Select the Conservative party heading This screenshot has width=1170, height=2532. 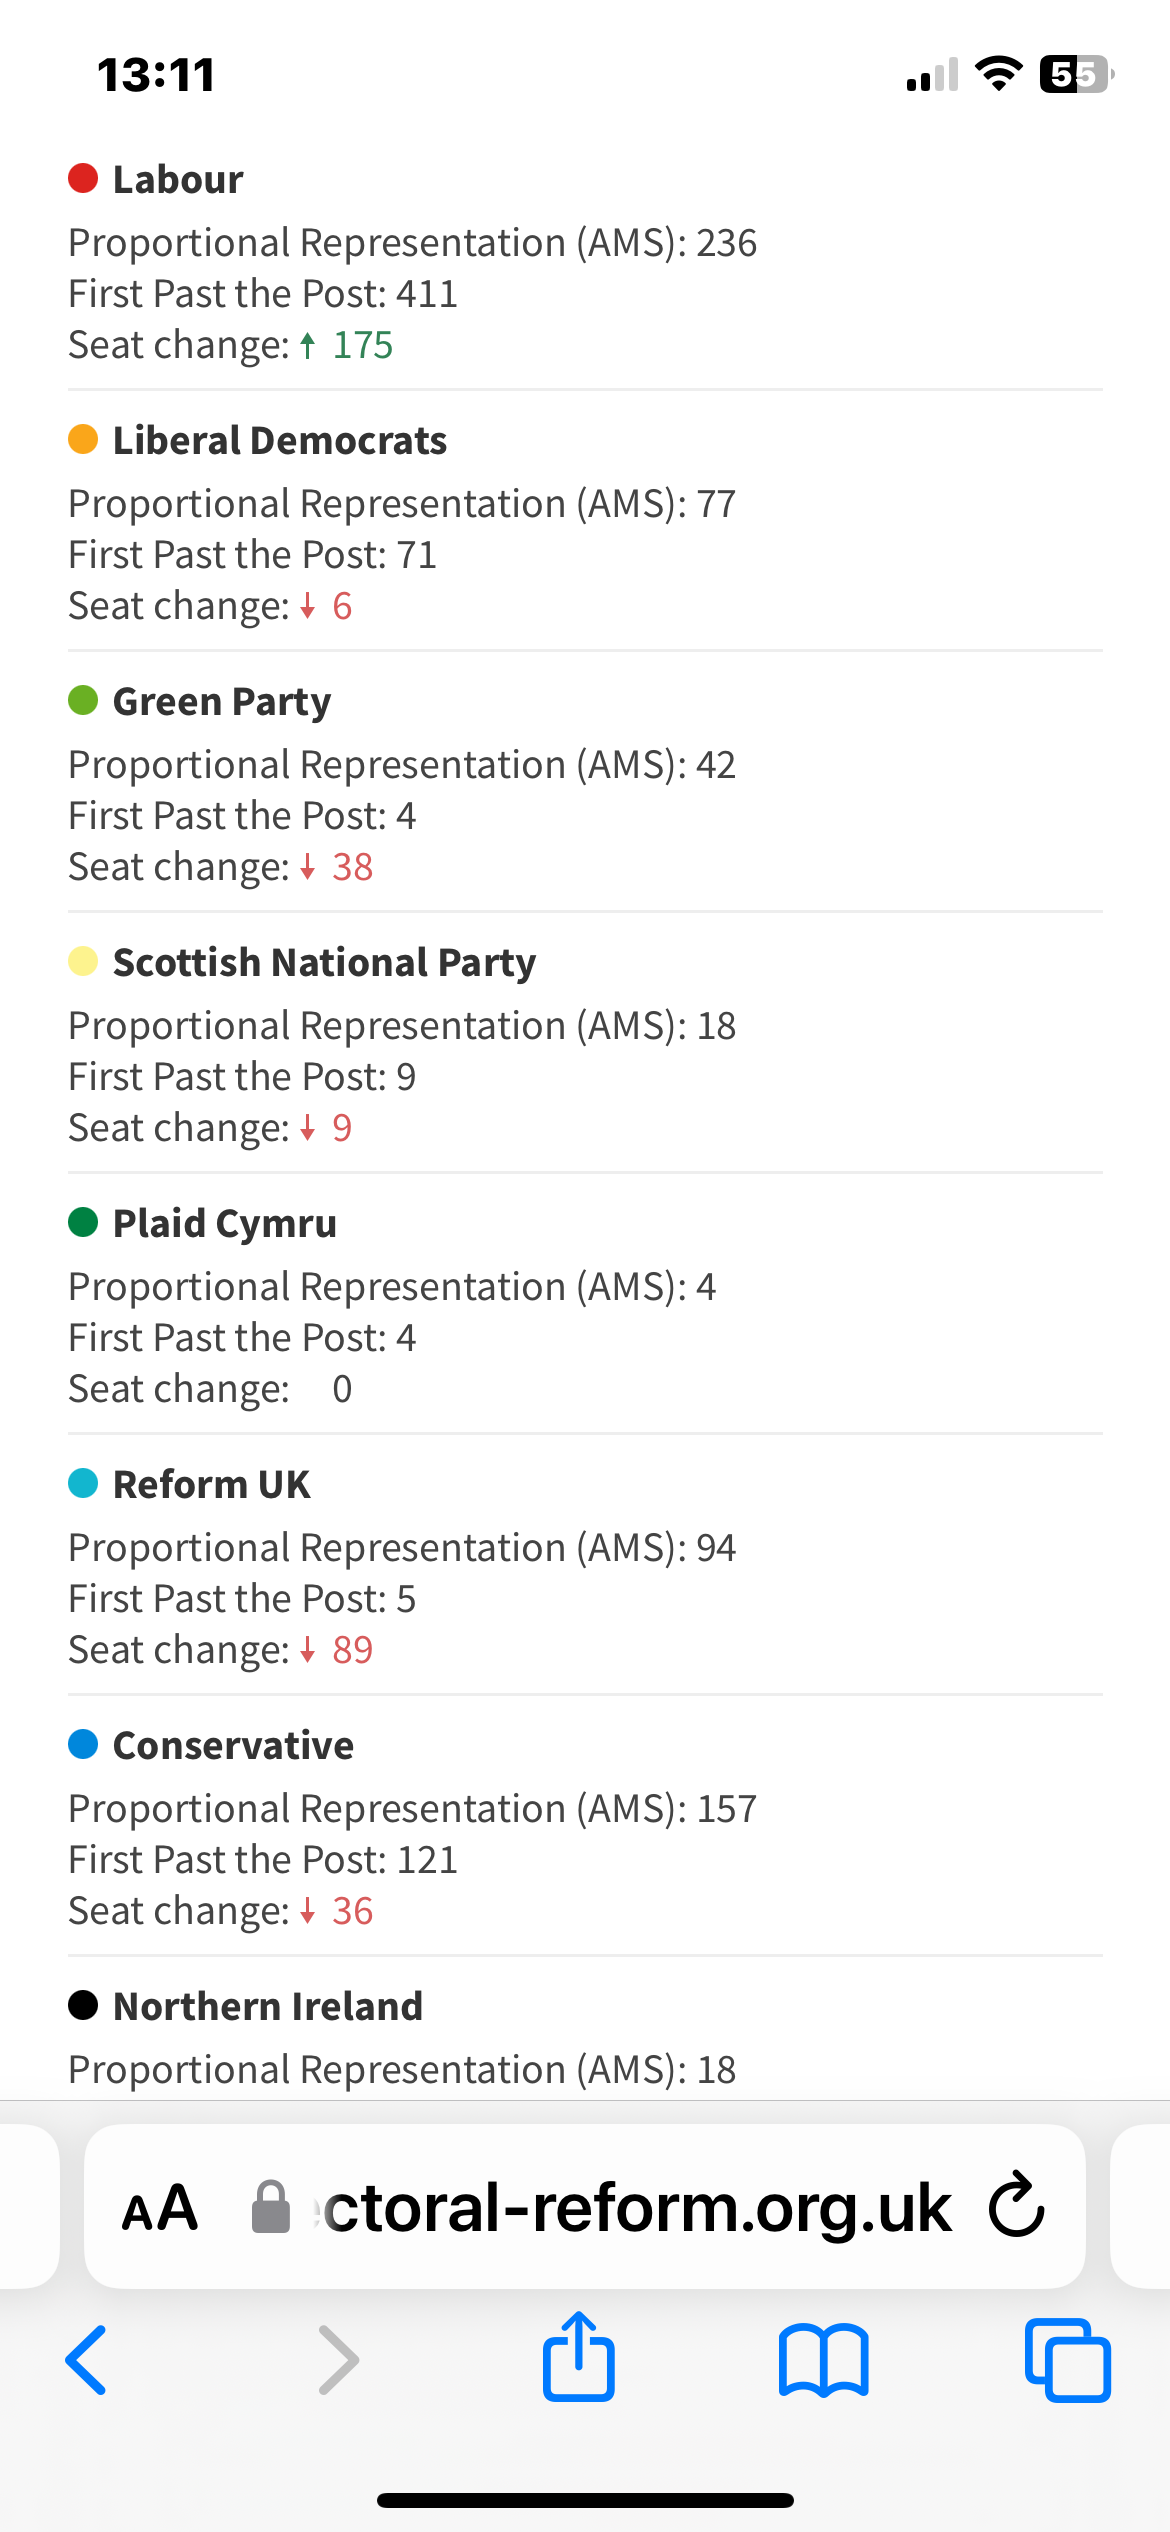pyautogui.click(x=233, y=1746)
